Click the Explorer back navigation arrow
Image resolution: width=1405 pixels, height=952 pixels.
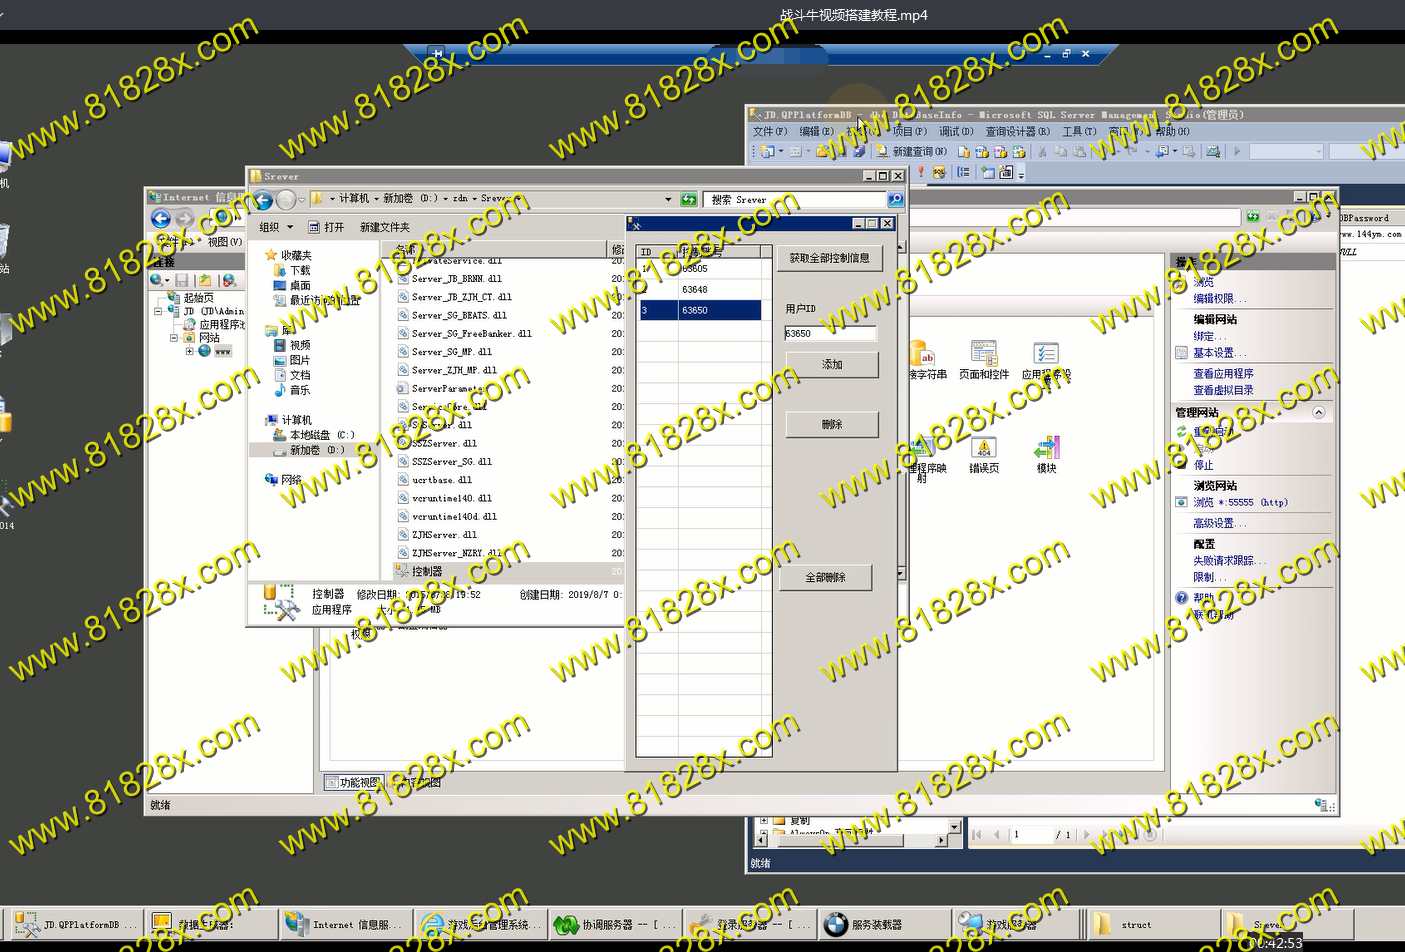(x=263, y=200)
